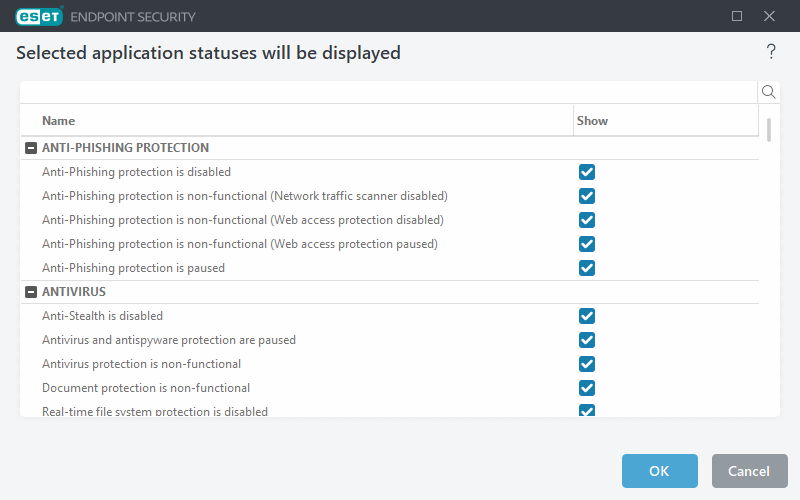Click the search magnifier icon
The width and height of the screenshot is (800, 500).
point(769,92)
